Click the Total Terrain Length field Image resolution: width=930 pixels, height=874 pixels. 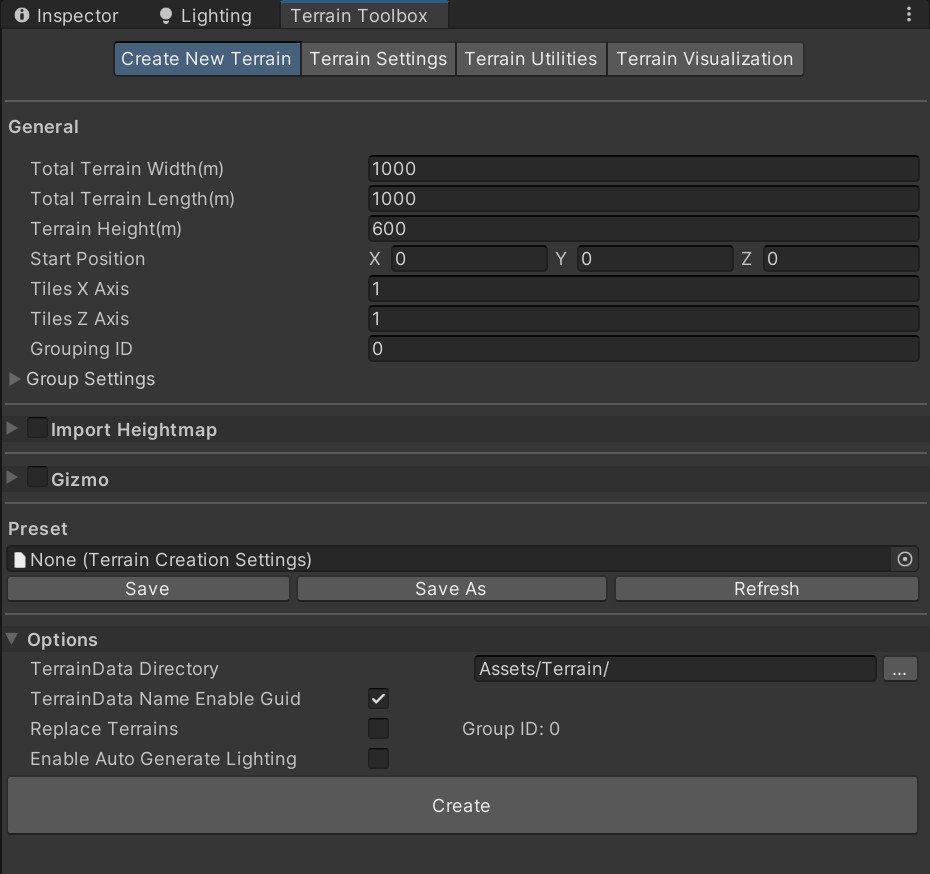644,199
